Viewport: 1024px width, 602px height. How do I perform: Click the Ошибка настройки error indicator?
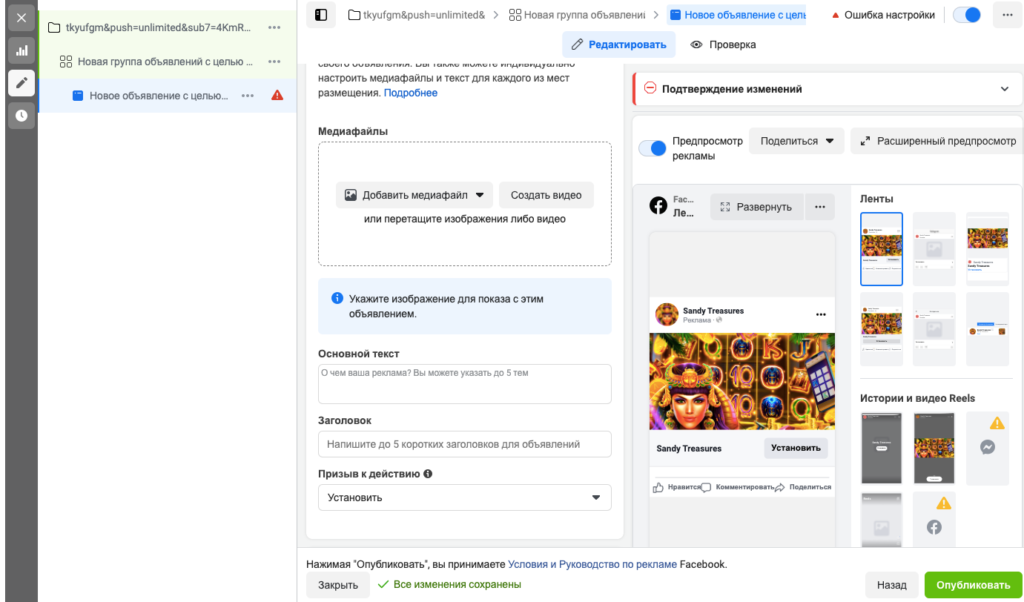point(882,15)
